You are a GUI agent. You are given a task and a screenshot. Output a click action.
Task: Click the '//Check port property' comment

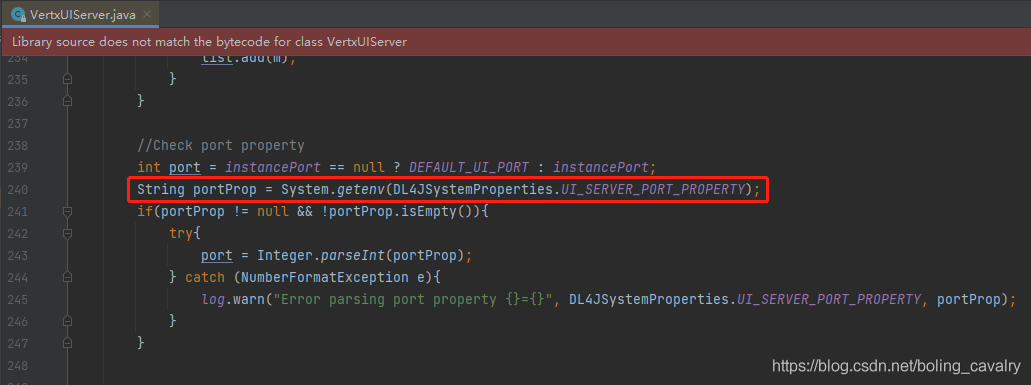click(221, 145)
